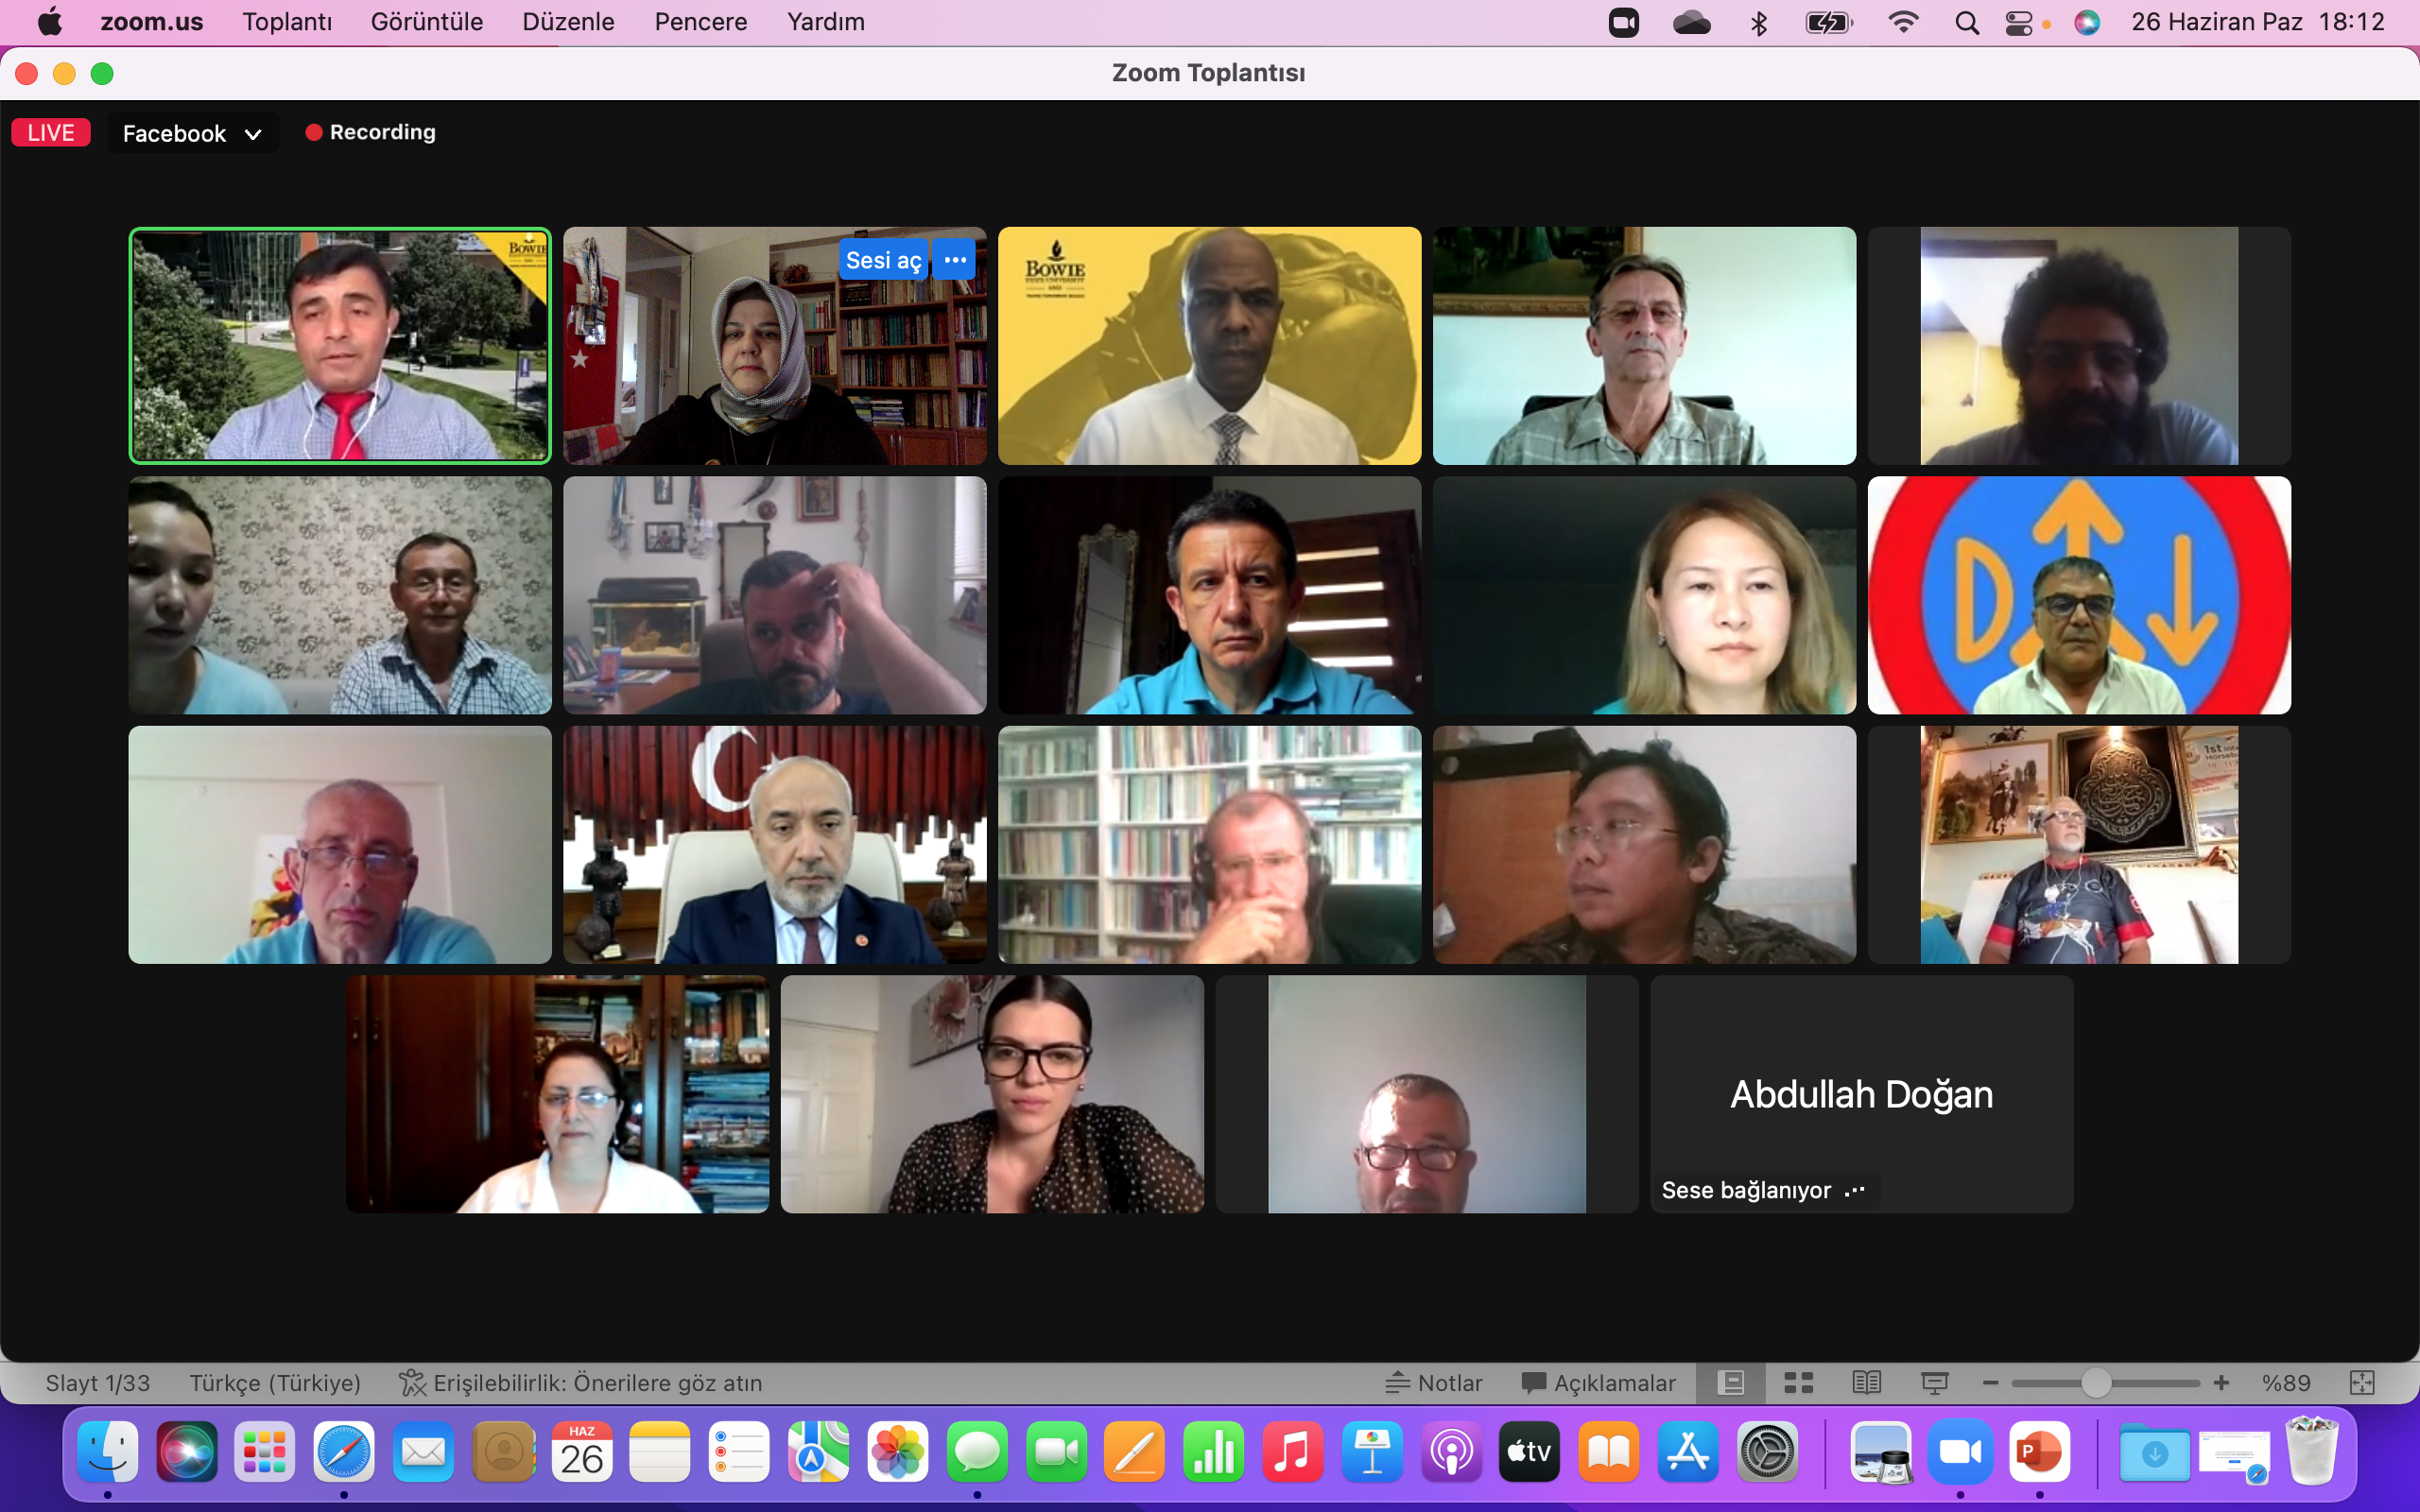Open the Toplantı menu

[x=287, y=22]
